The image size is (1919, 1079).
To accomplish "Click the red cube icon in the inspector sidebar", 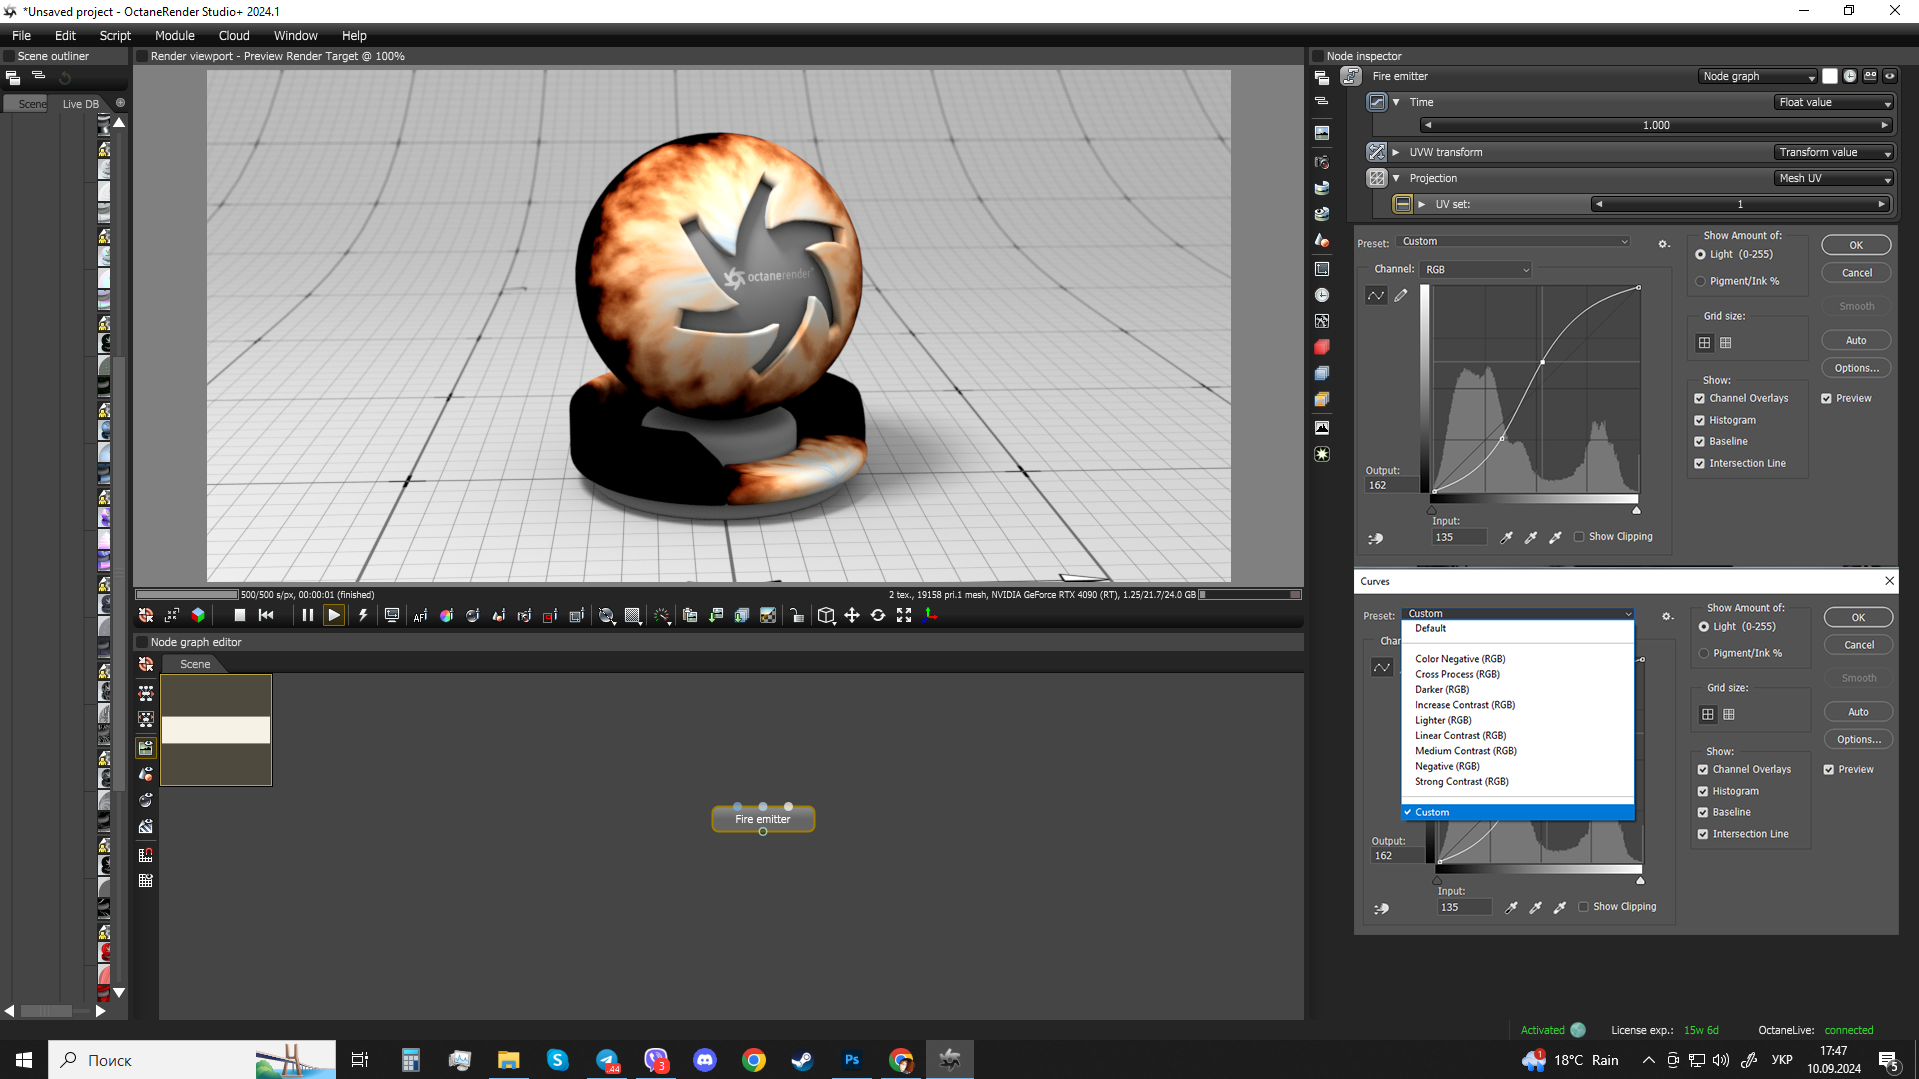I will point(1322,347).
